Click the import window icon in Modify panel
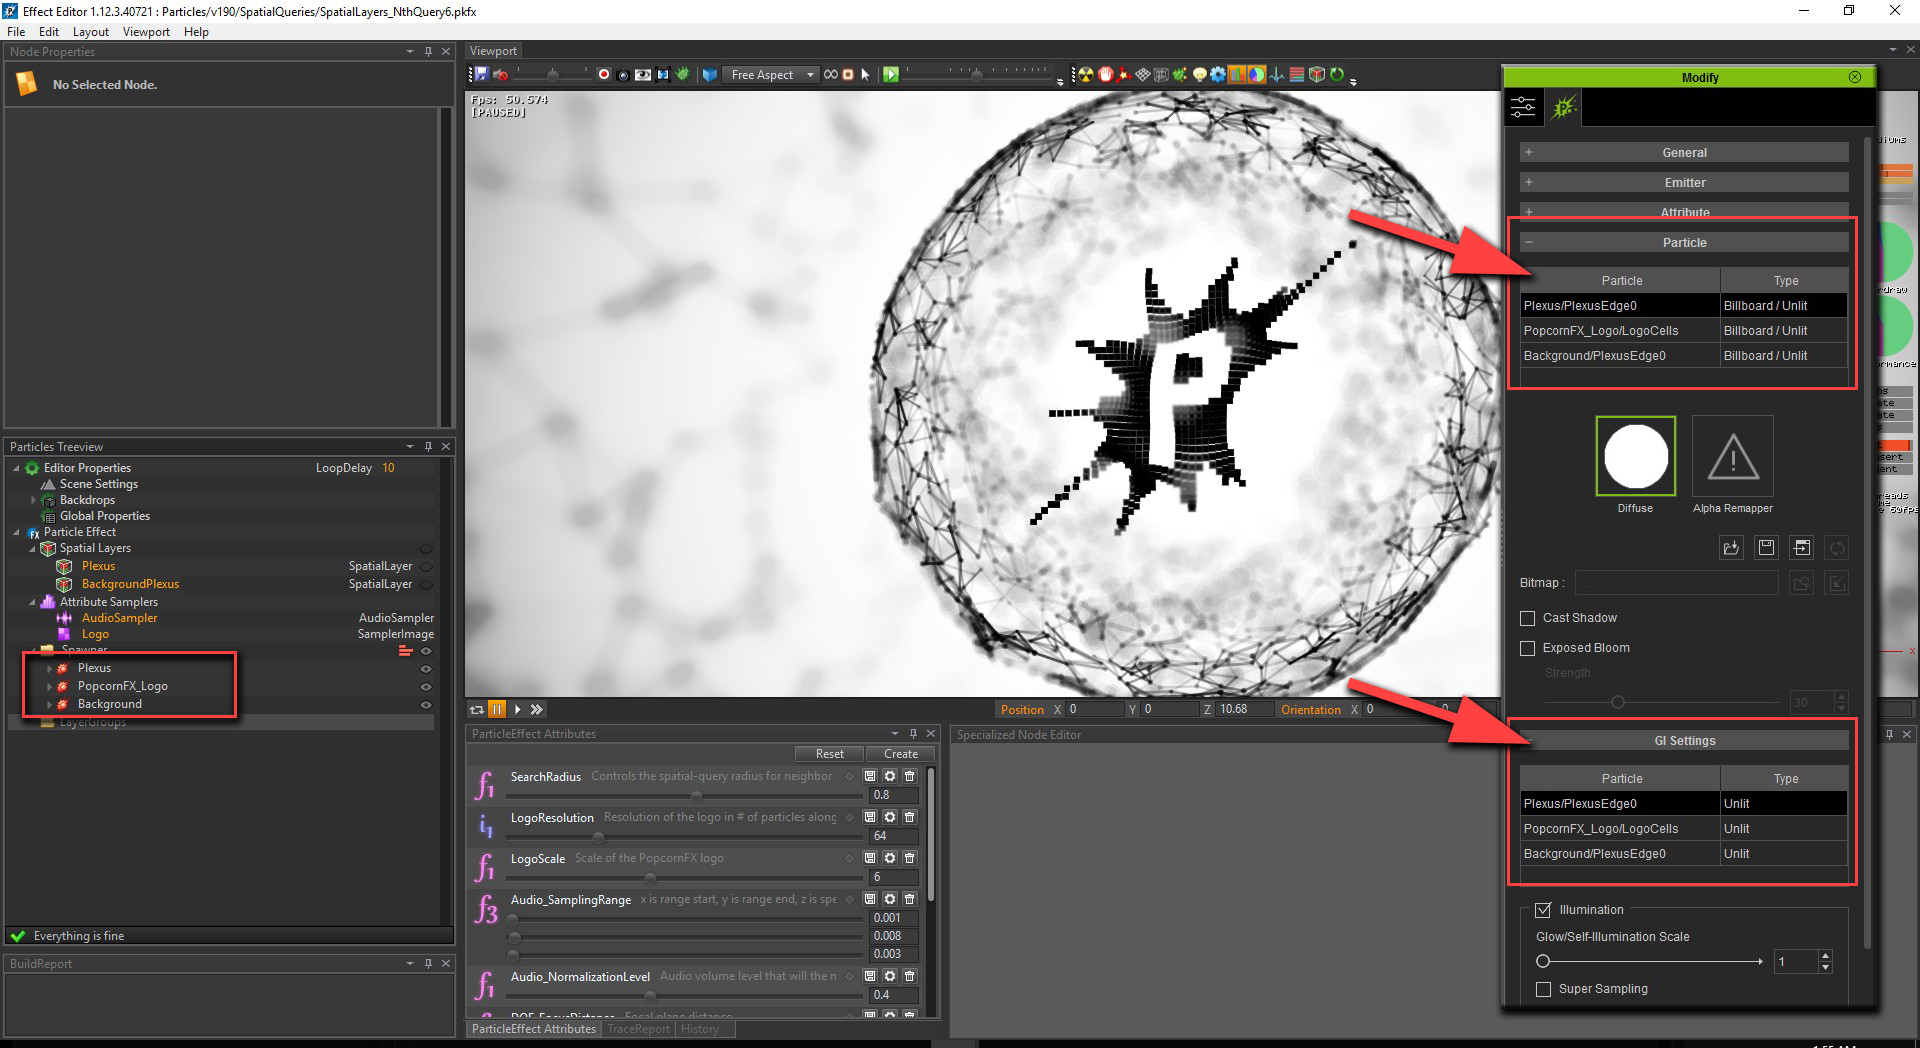This screenshot has width=1920, height=1048. coord(1801,547)
